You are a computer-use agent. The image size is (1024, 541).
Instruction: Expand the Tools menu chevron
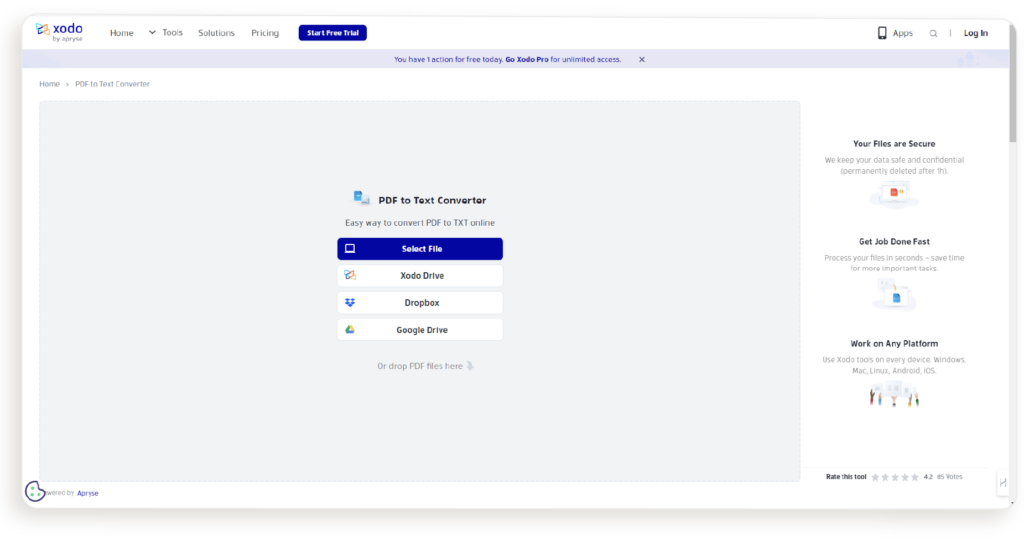click(x=152, y=32)
